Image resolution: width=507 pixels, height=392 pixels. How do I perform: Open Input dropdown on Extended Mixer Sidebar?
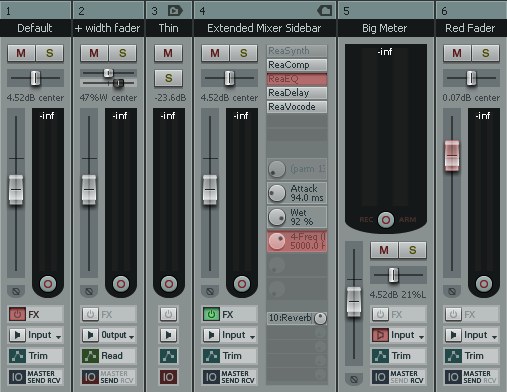(x=239, y=335)
